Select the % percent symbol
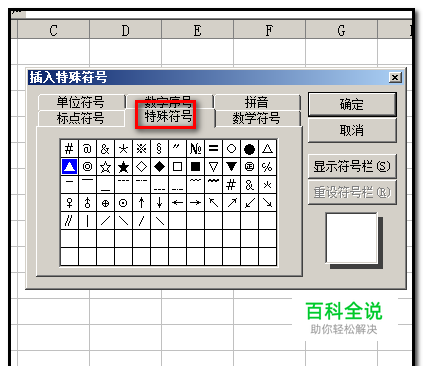This screenshot has height=366, width=423. pos(267,167)
